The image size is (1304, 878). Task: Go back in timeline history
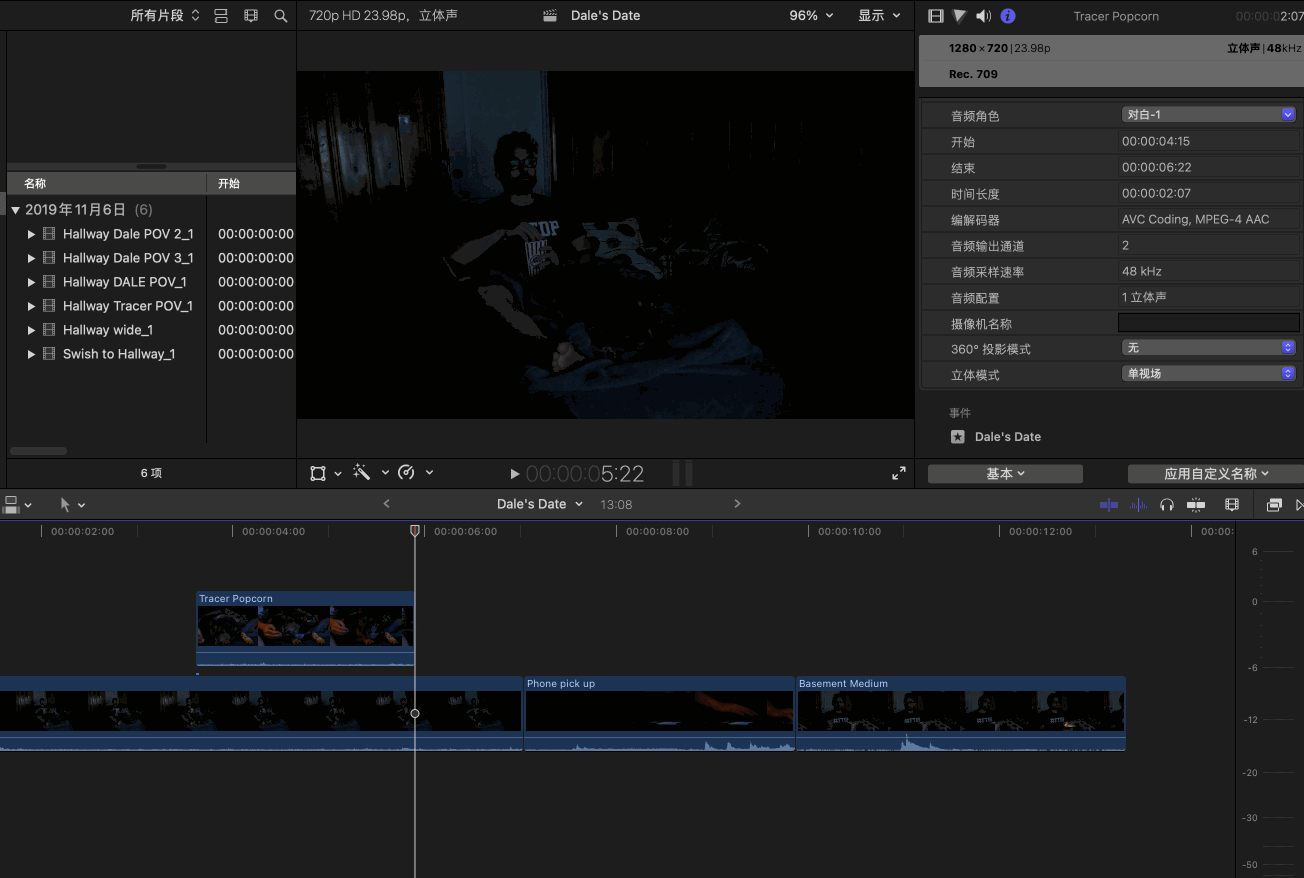tap(387, 504)
